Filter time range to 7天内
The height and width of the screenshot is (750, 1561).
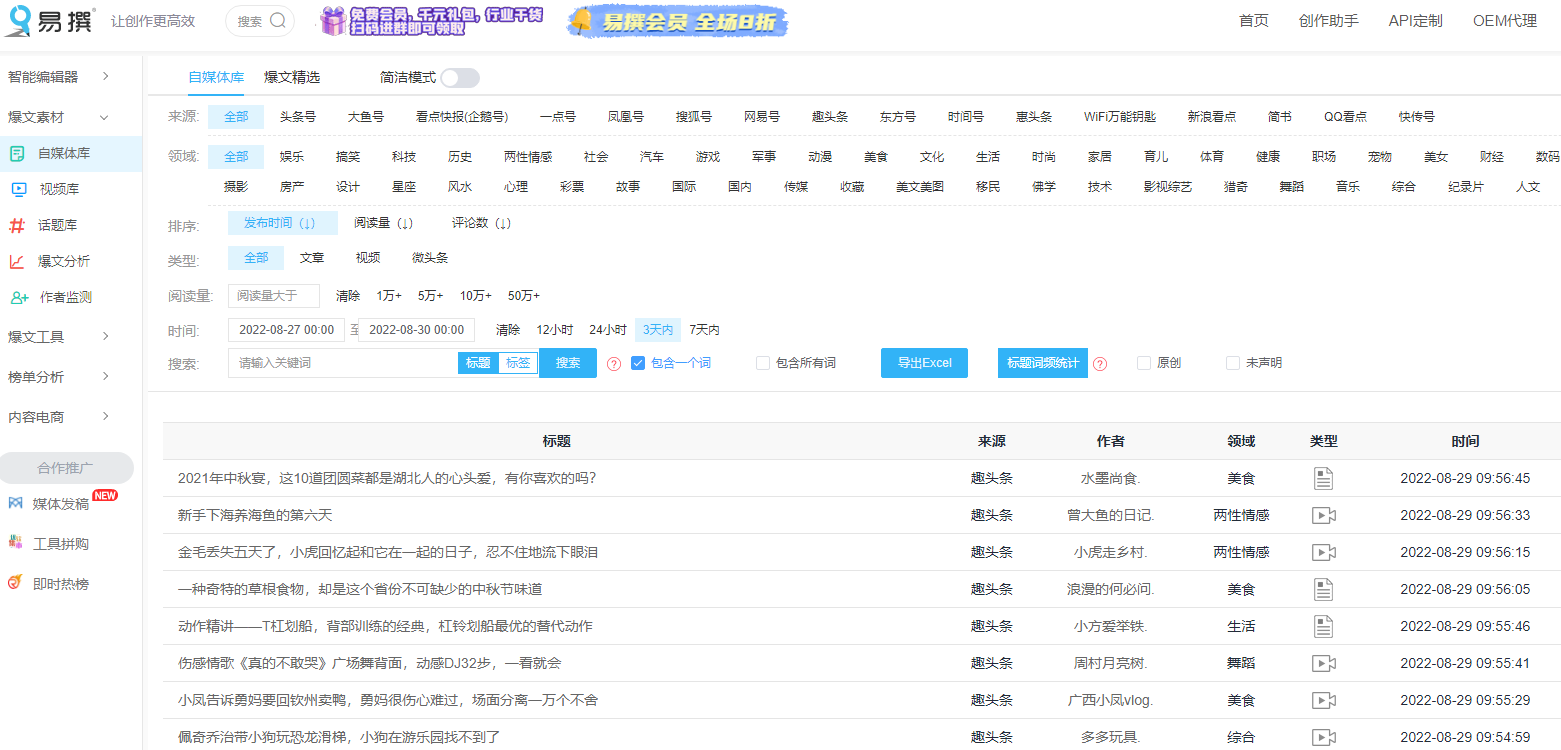click(x=704, y=330)
